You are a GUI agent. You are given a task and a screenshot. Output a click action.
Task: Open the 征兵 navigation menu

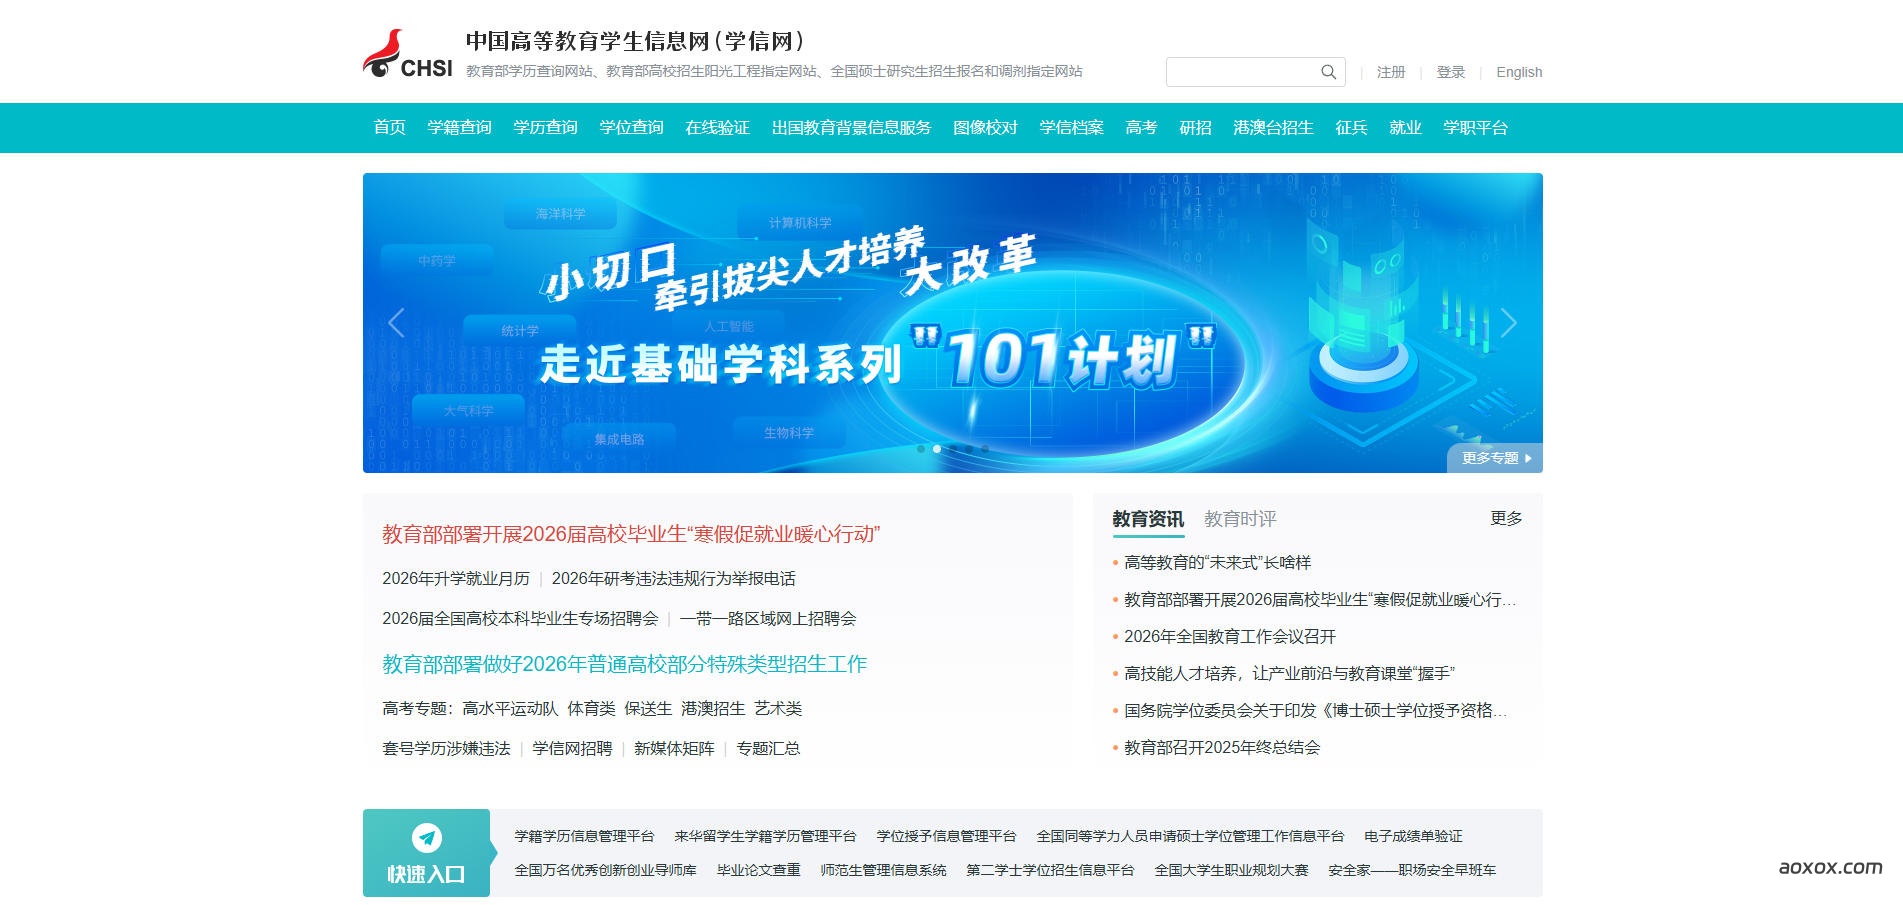[x=1351, y=128]
